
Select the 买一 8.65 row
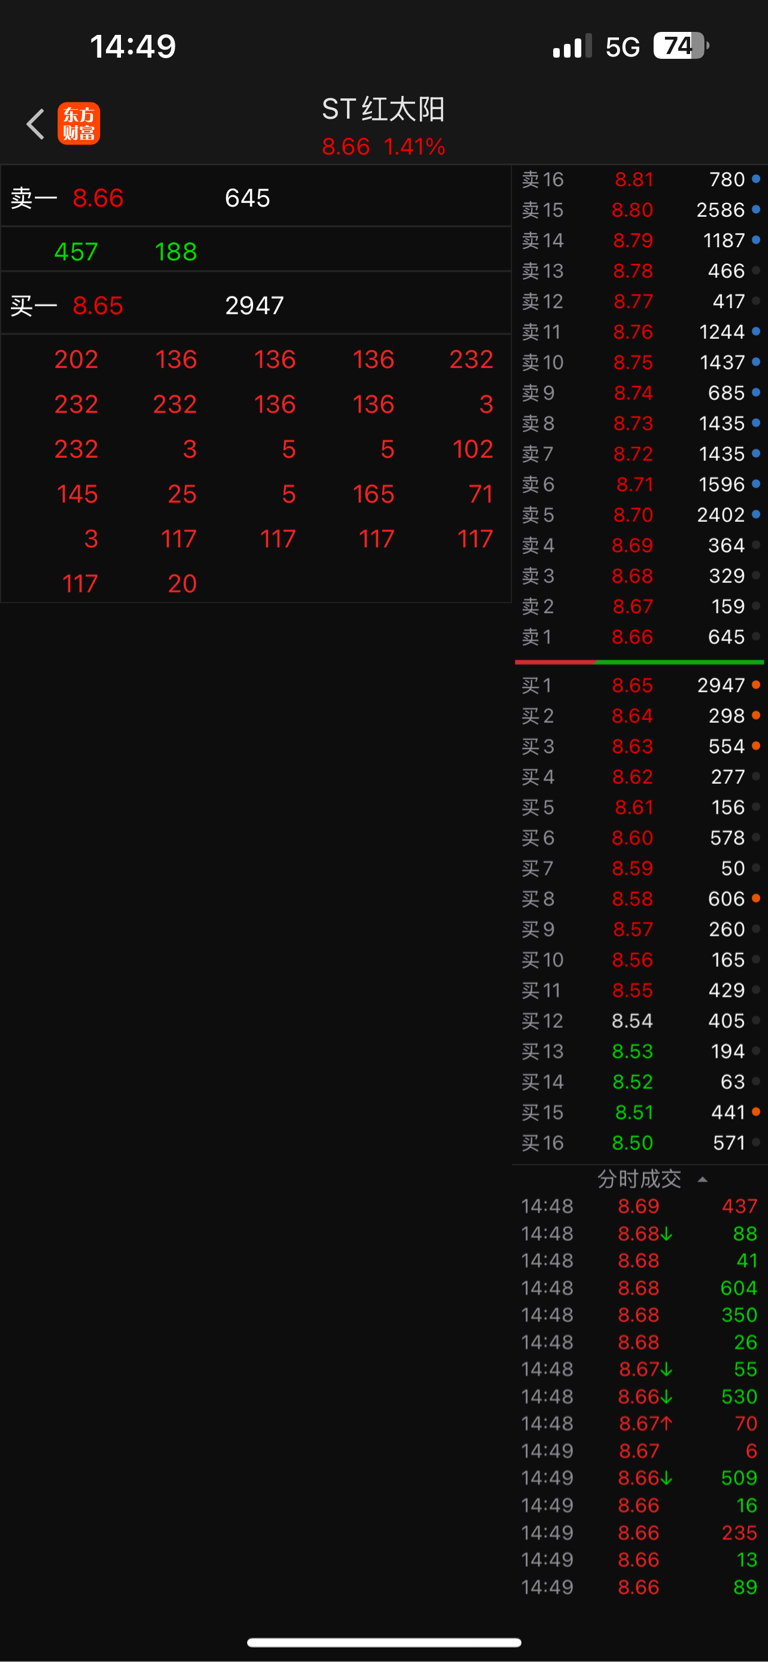256,305
